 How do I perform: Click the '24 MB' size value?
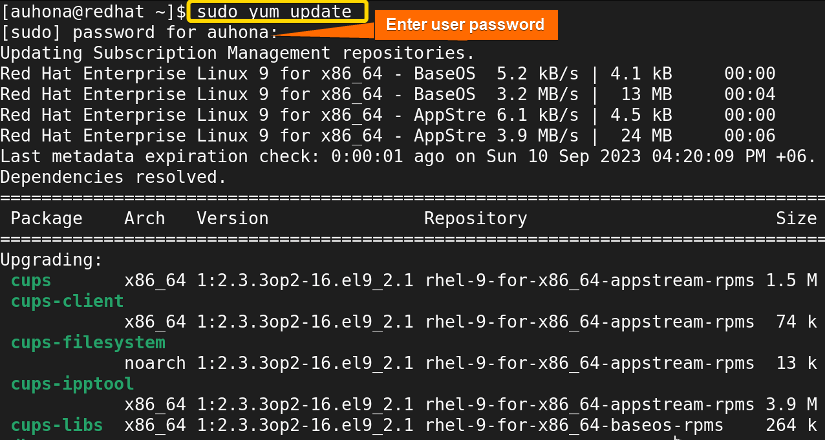click(646, 136)
